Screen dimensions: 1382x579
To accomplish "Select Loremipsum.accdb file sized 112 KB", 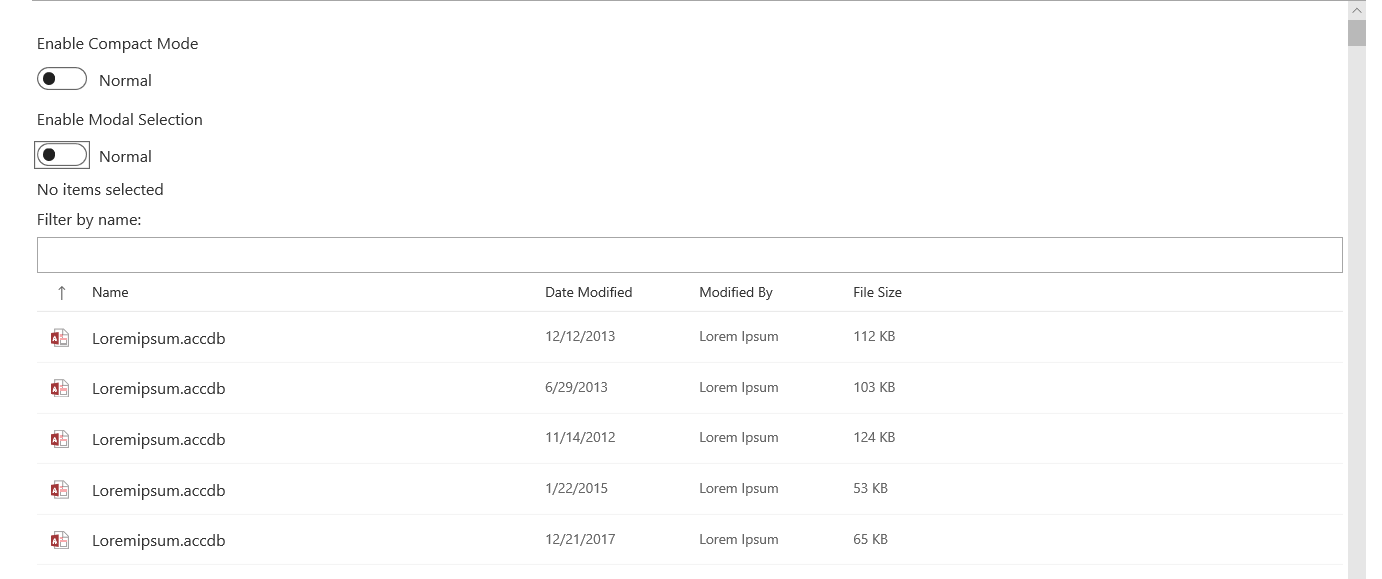I will click(x=158, y=338).
